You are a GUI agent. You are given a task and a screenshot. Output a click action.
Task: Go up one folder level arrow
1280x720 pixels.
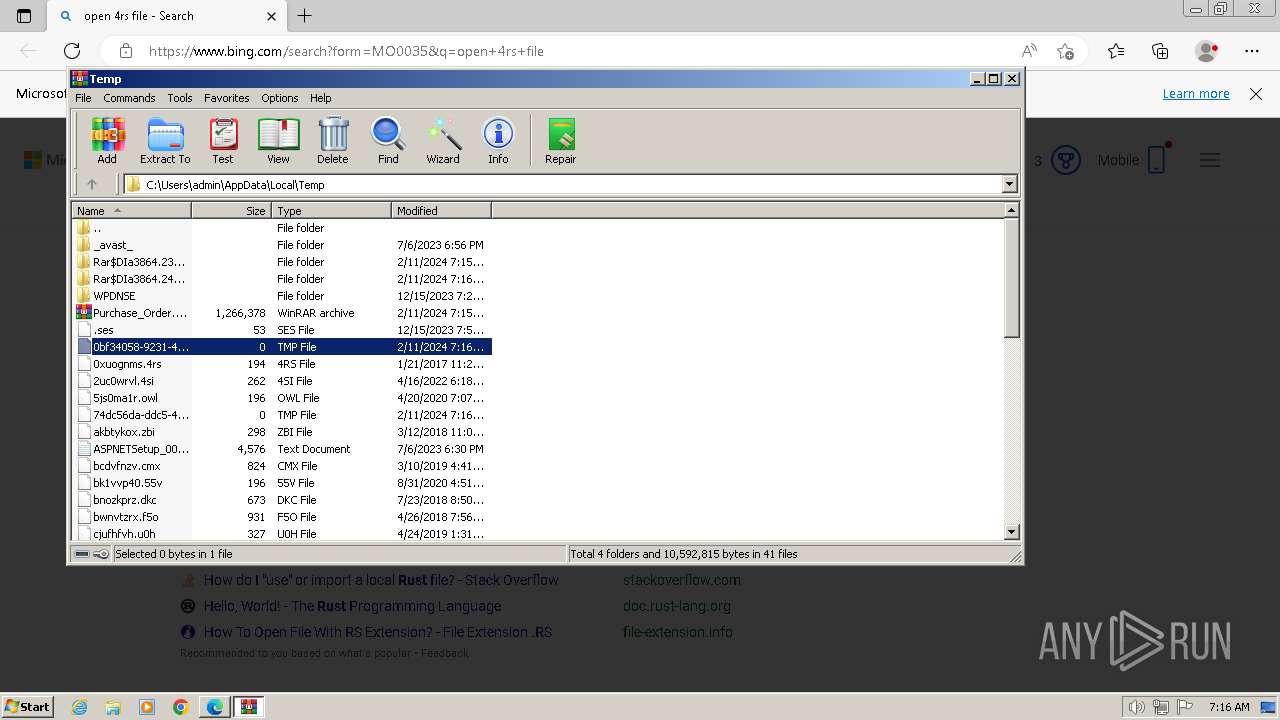(92, 184)
